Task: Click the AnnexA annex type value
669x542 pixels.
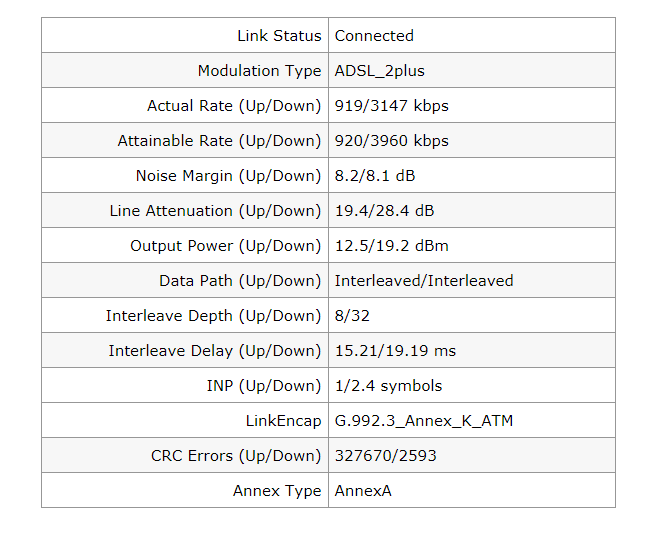Action: (x=362, y=491)
